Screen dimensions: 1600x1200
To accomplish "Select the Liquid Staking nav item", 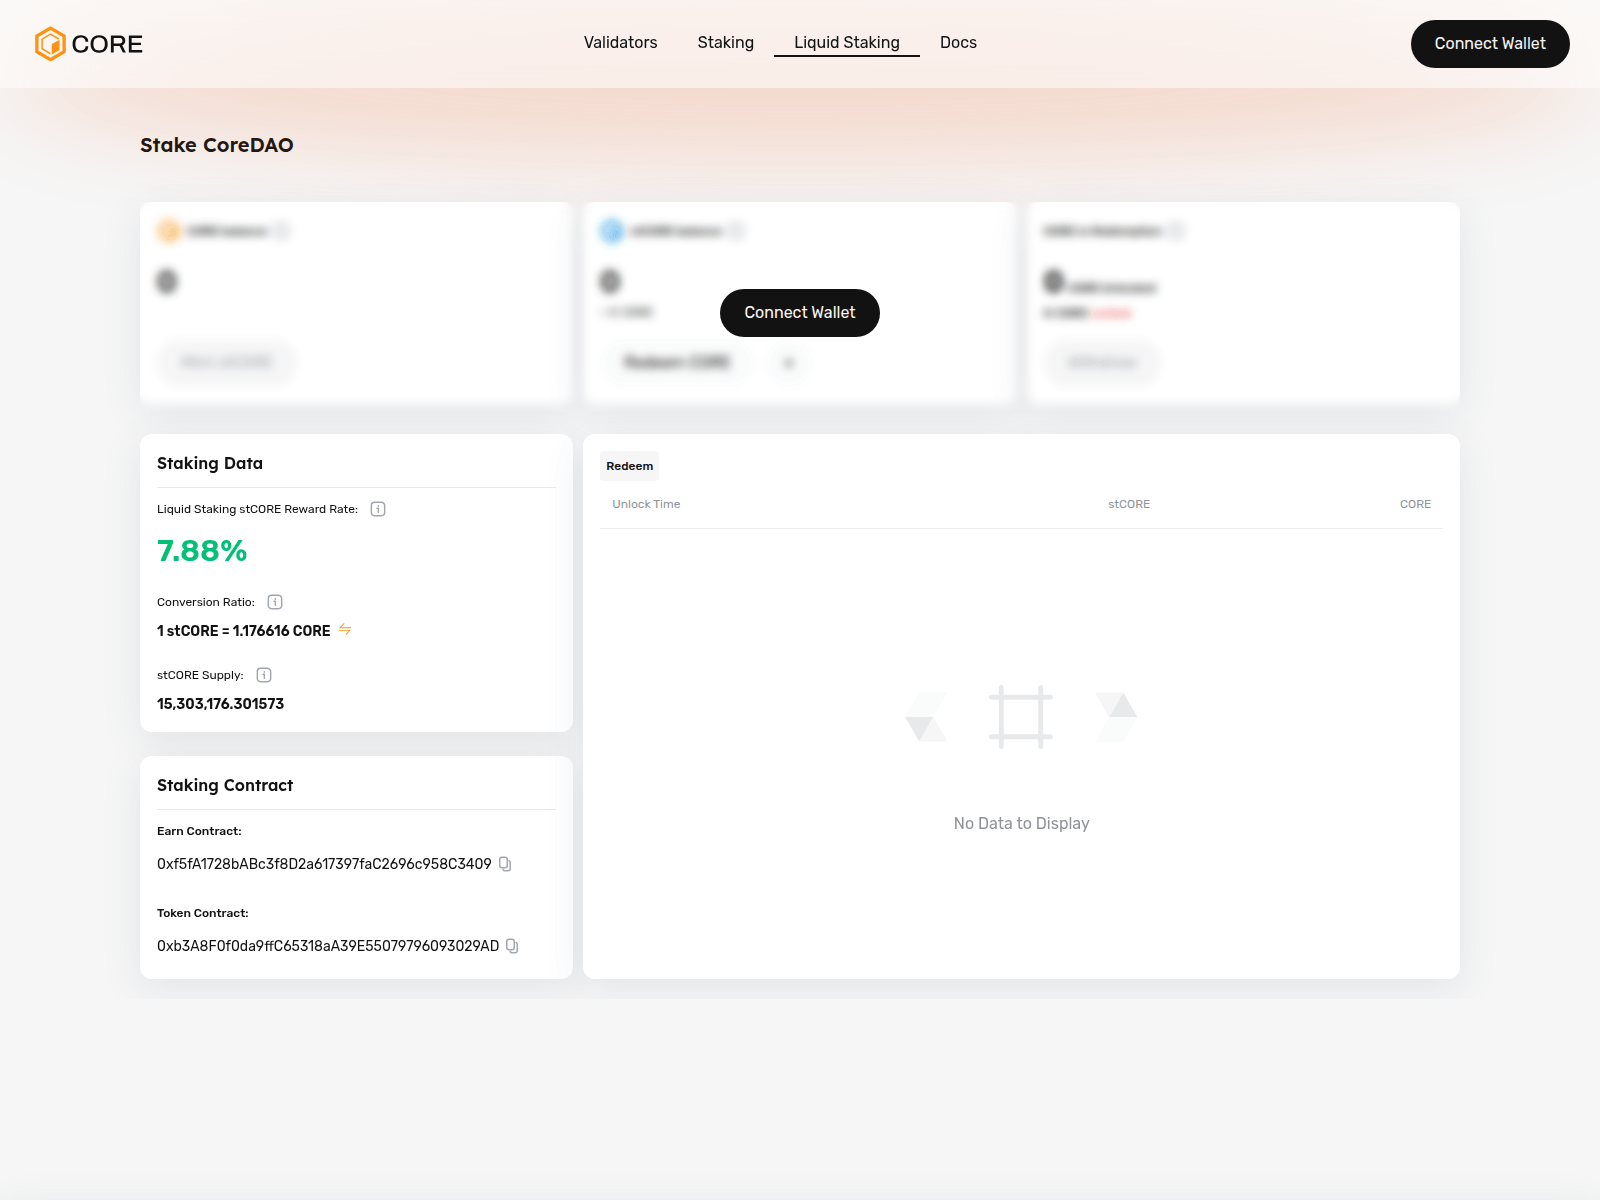I will click(x=847, y=43).
